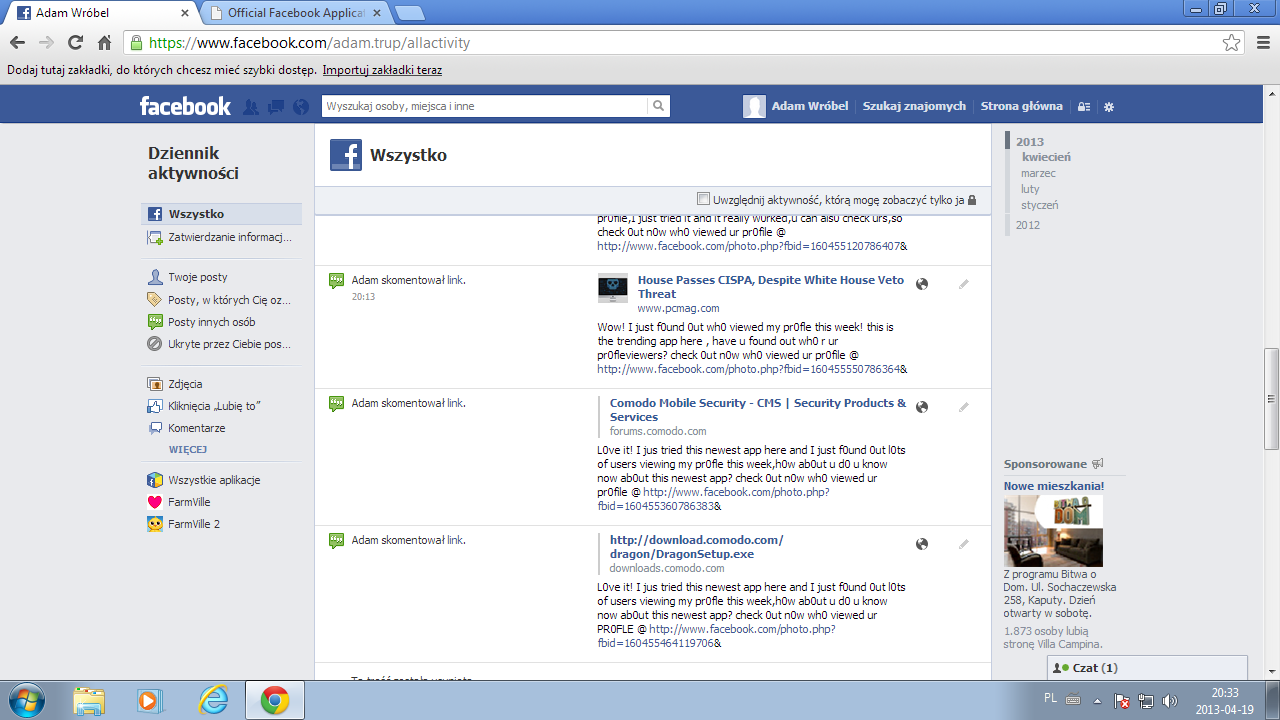Open Windows Start button
The image size is (1280, 720).
click(26, 700)
